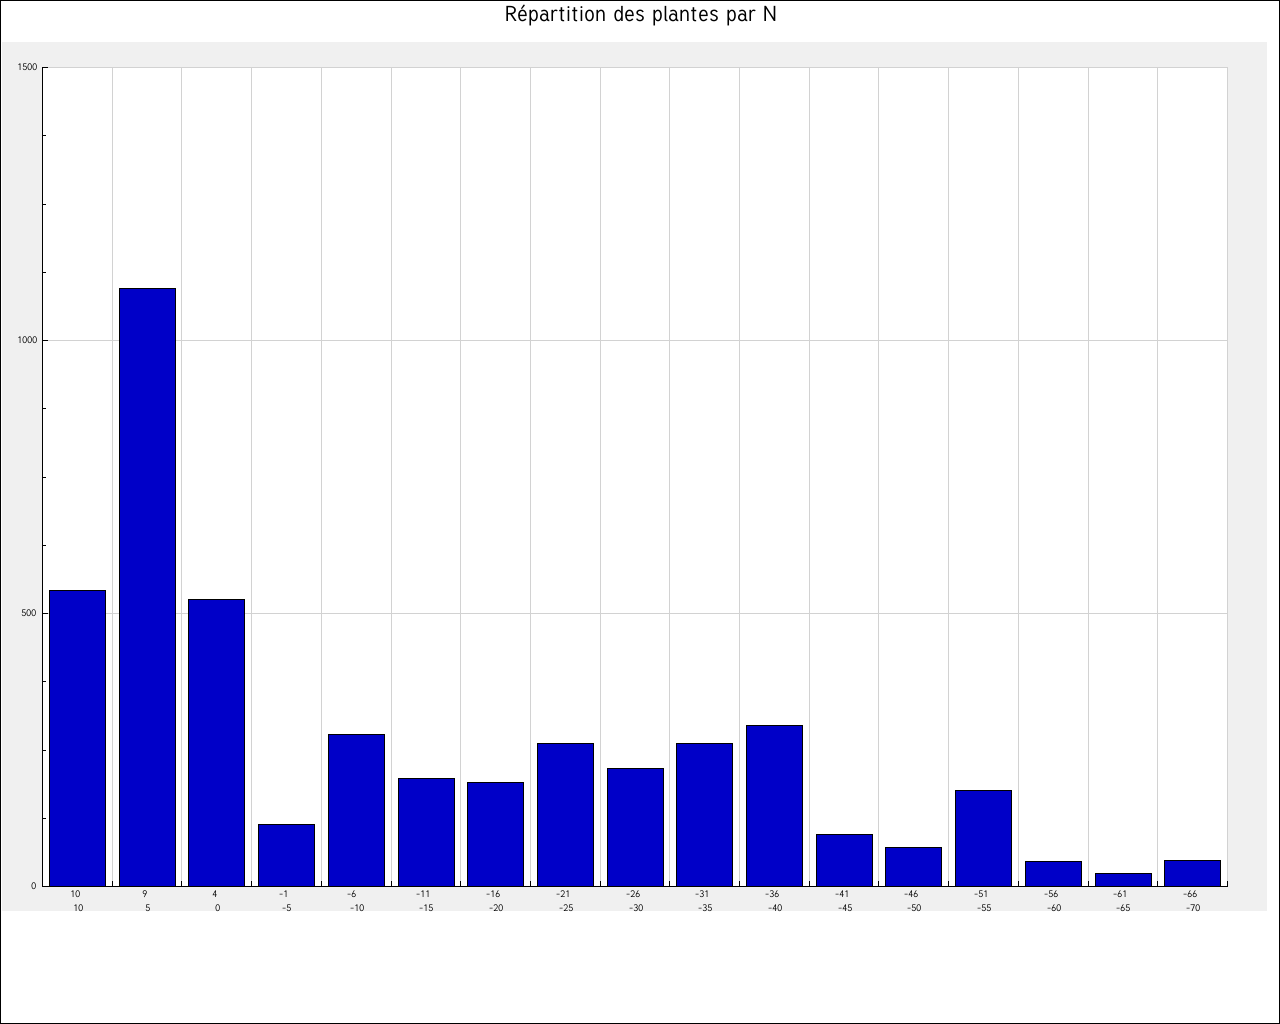Click the 500 label on the y-axis
1280x1024 pixels.
point(29,613)
